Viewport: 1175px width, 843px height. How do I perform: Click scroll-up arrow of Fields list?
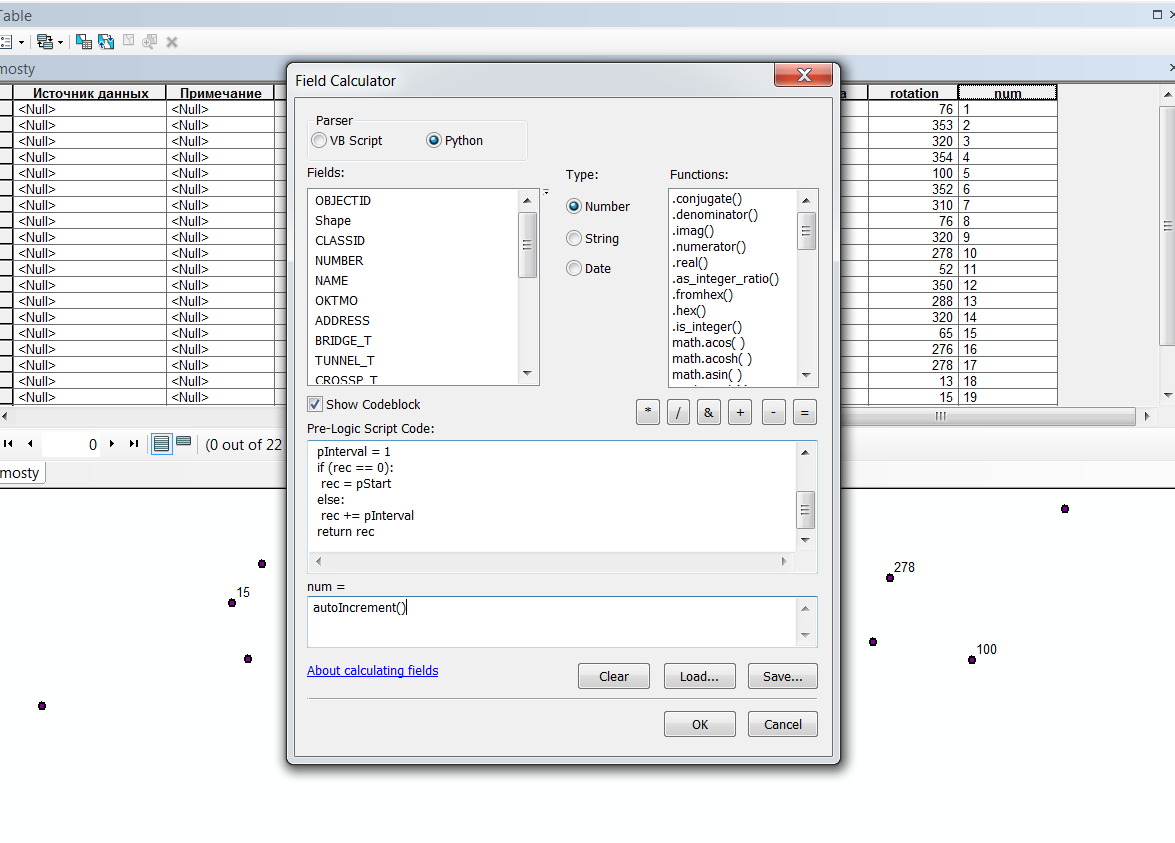coord(528,201)
